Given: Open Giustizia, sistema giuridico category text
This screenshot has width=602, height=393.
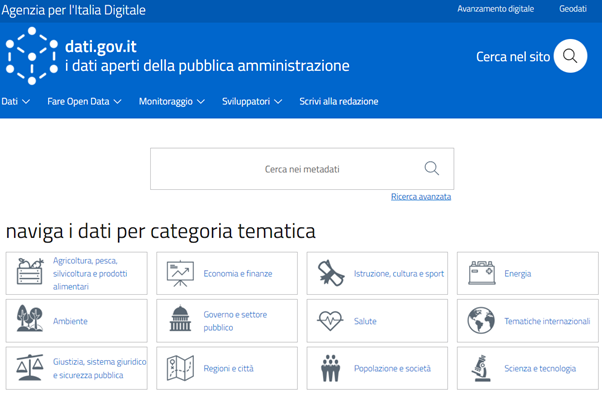Looking at the screenshot, I should coord(99,368).
